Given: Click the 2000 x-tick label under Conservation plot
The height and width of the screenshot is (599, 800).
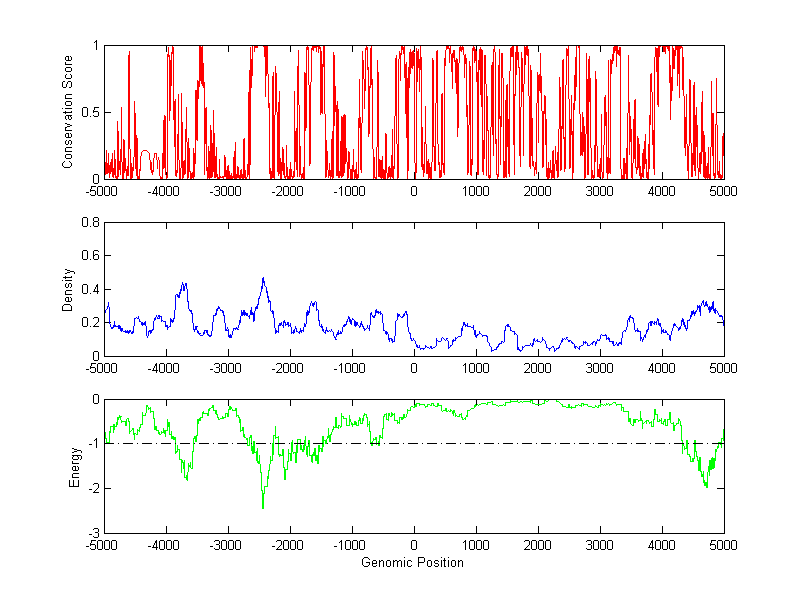Looking at the screenshot, I should point(538,190).
